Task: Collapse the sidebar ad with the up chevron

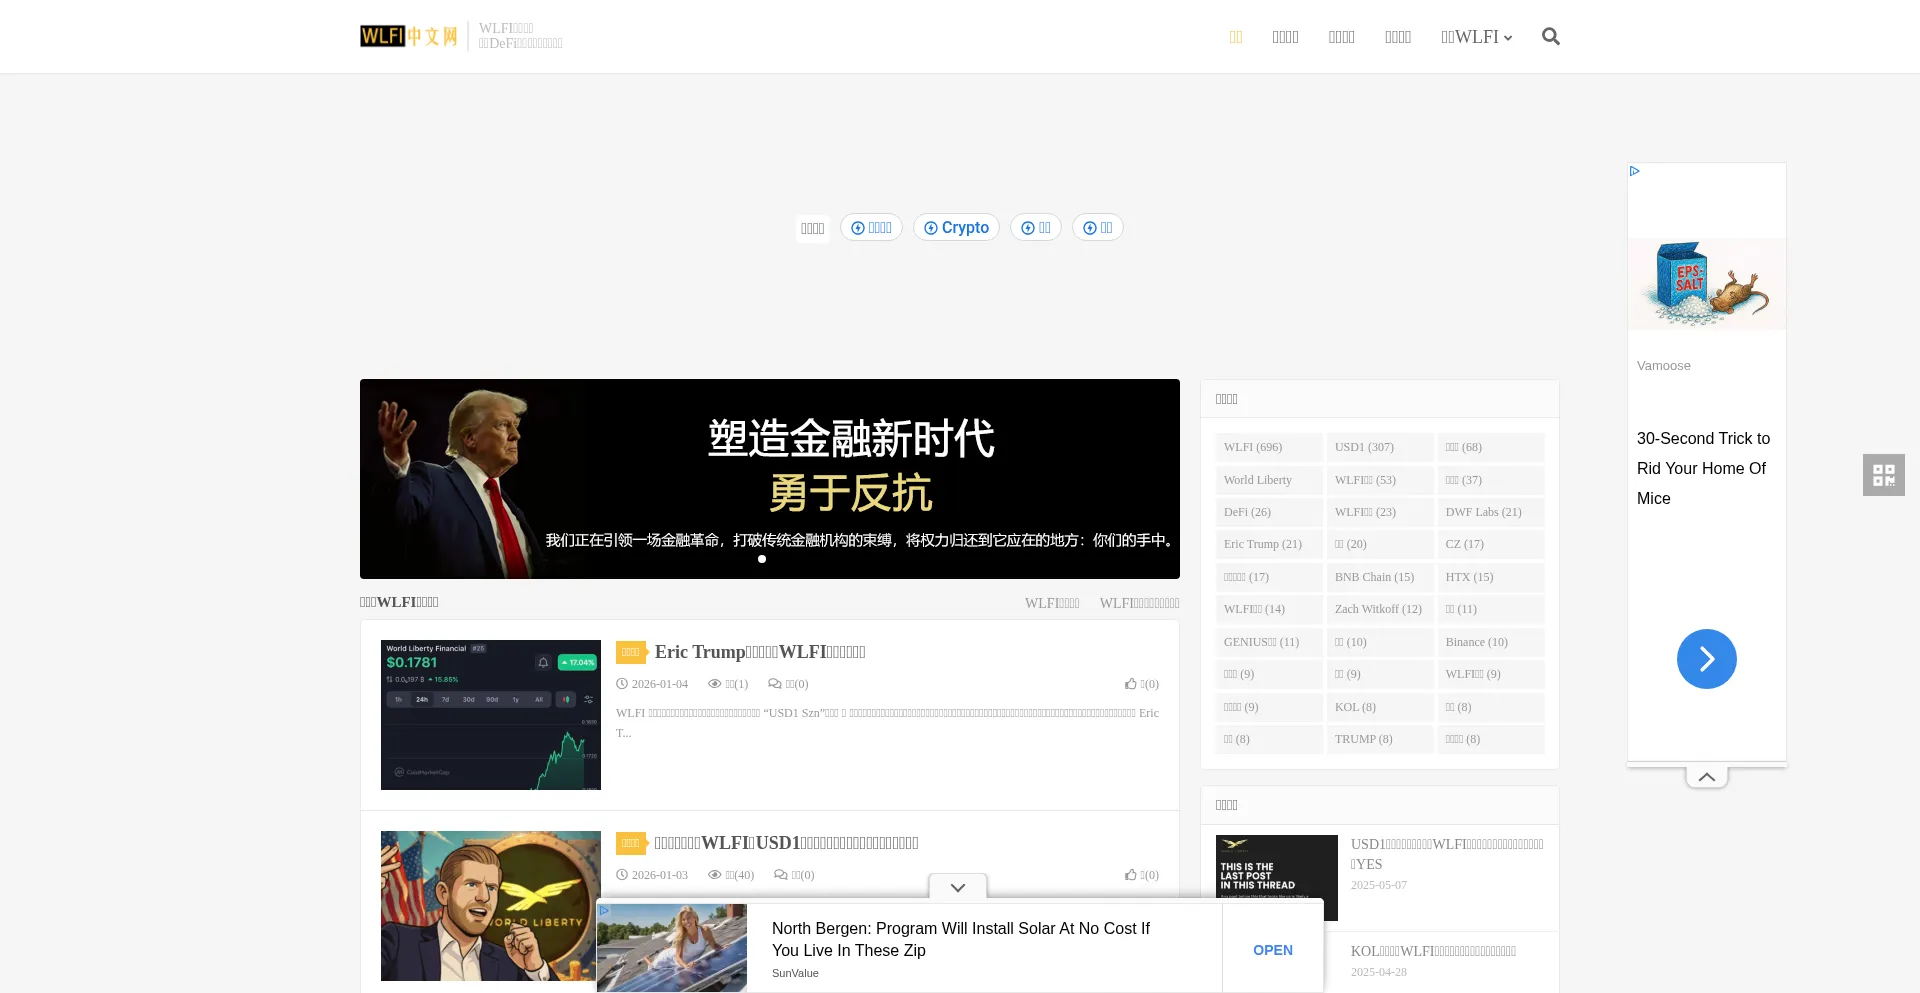Action: pos(1706,776)
